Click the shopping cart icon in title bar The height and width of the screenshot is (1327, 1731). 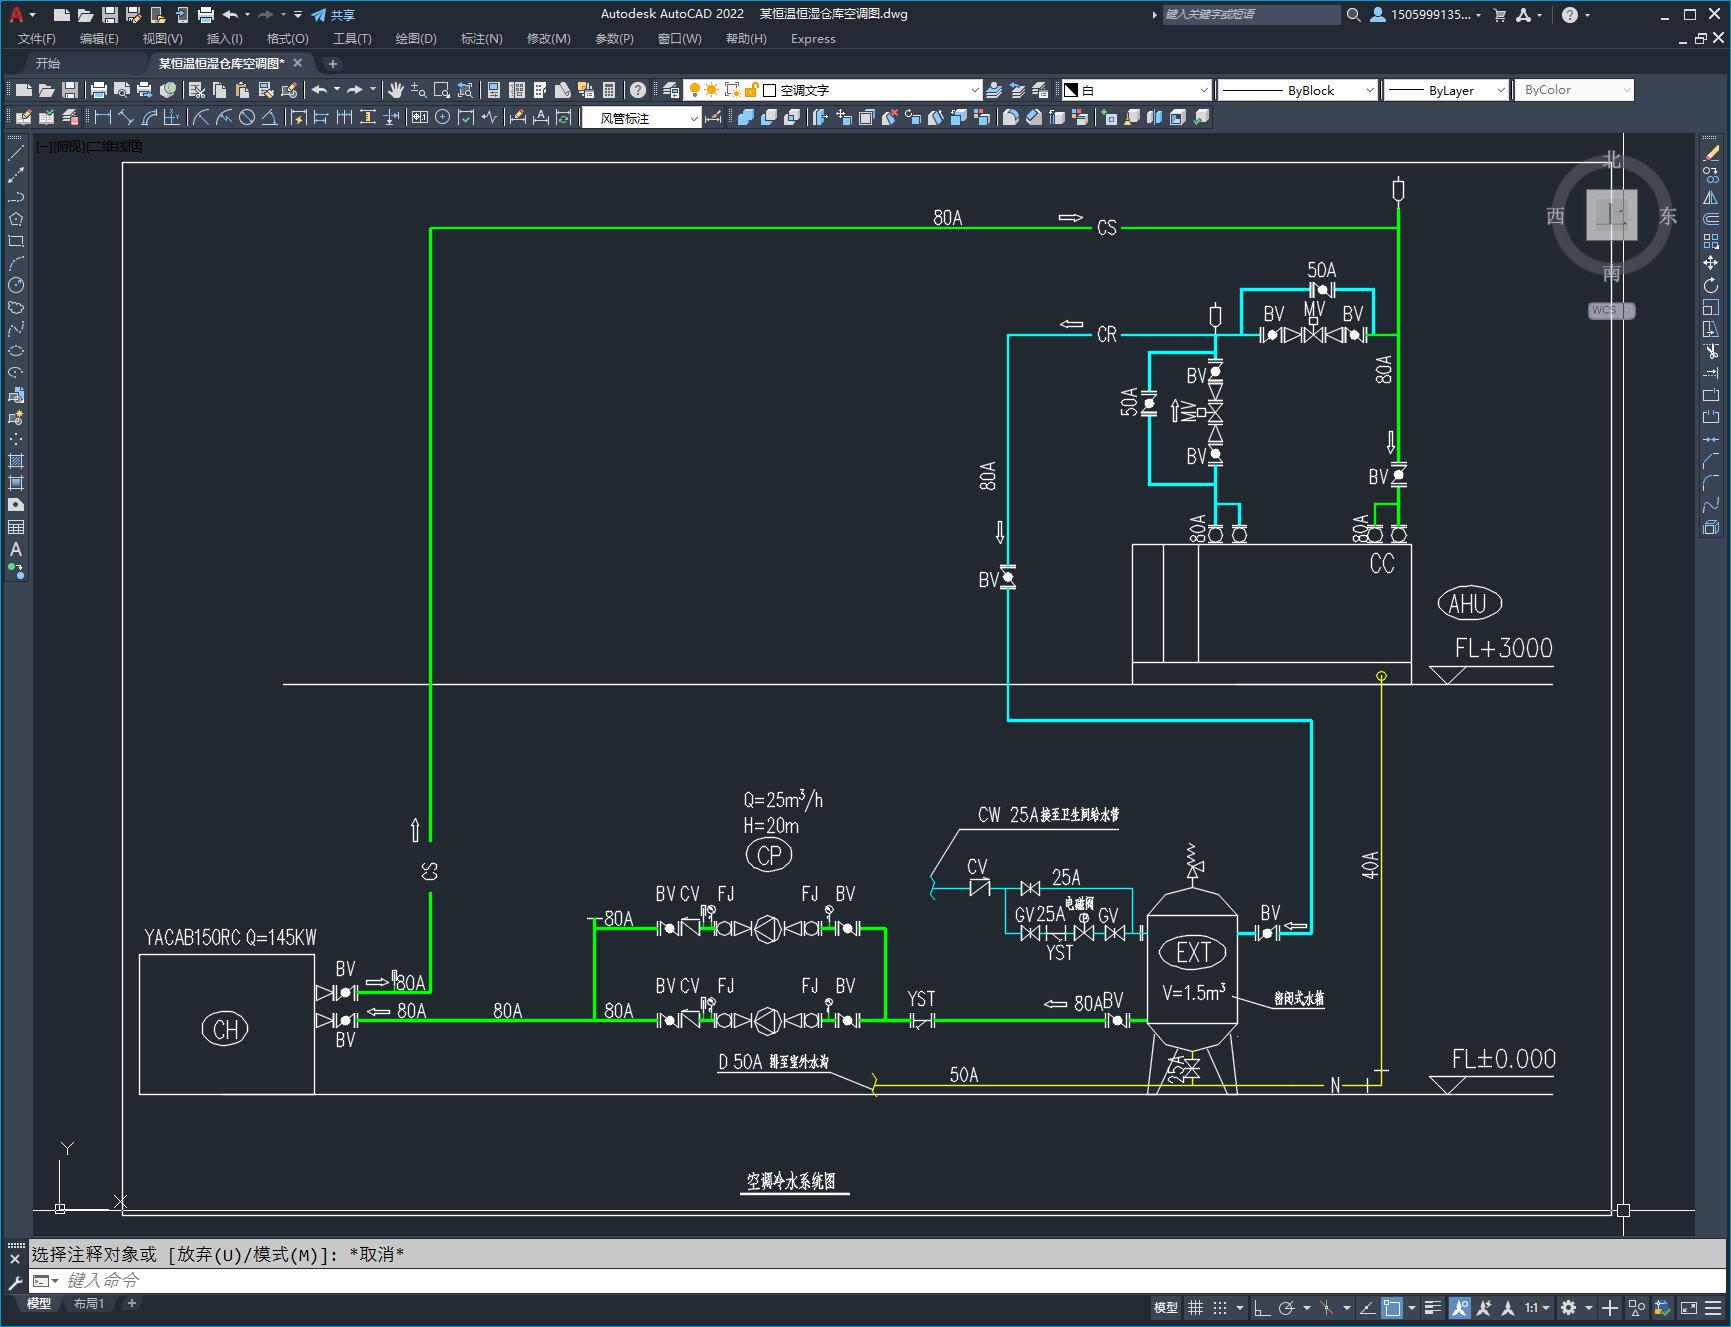(1499, 15)
